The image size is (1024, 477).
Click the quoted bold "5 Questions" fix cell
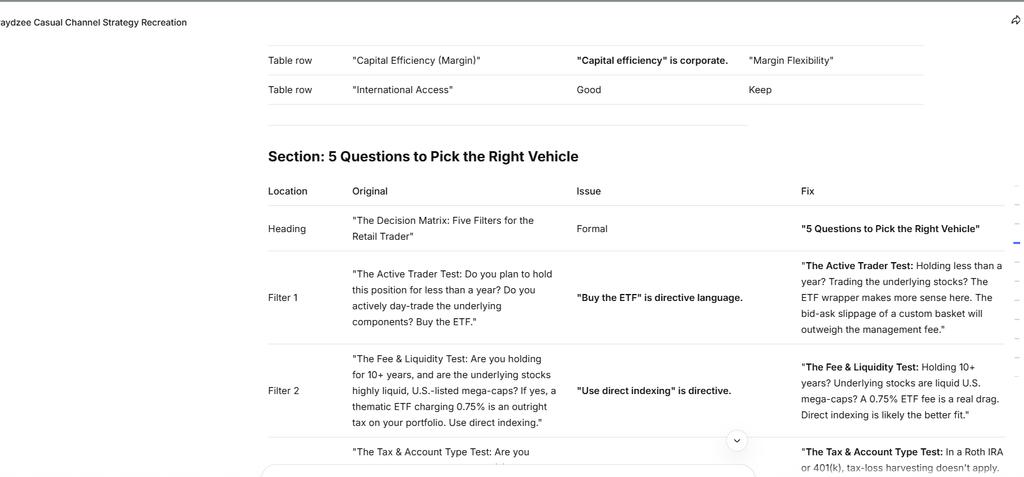click(891, 229)
